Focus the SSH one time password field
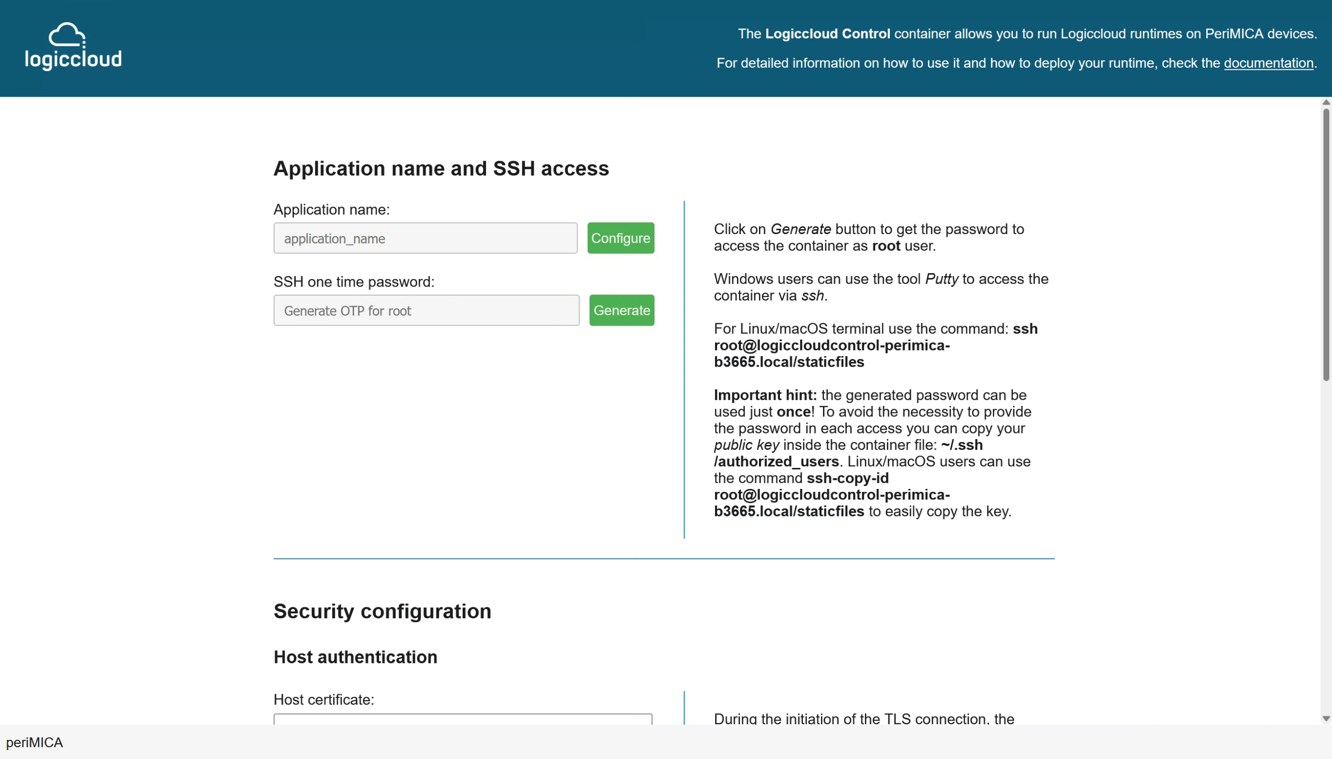This screenshot has height=759, width=1332. (x=426, y=310)
